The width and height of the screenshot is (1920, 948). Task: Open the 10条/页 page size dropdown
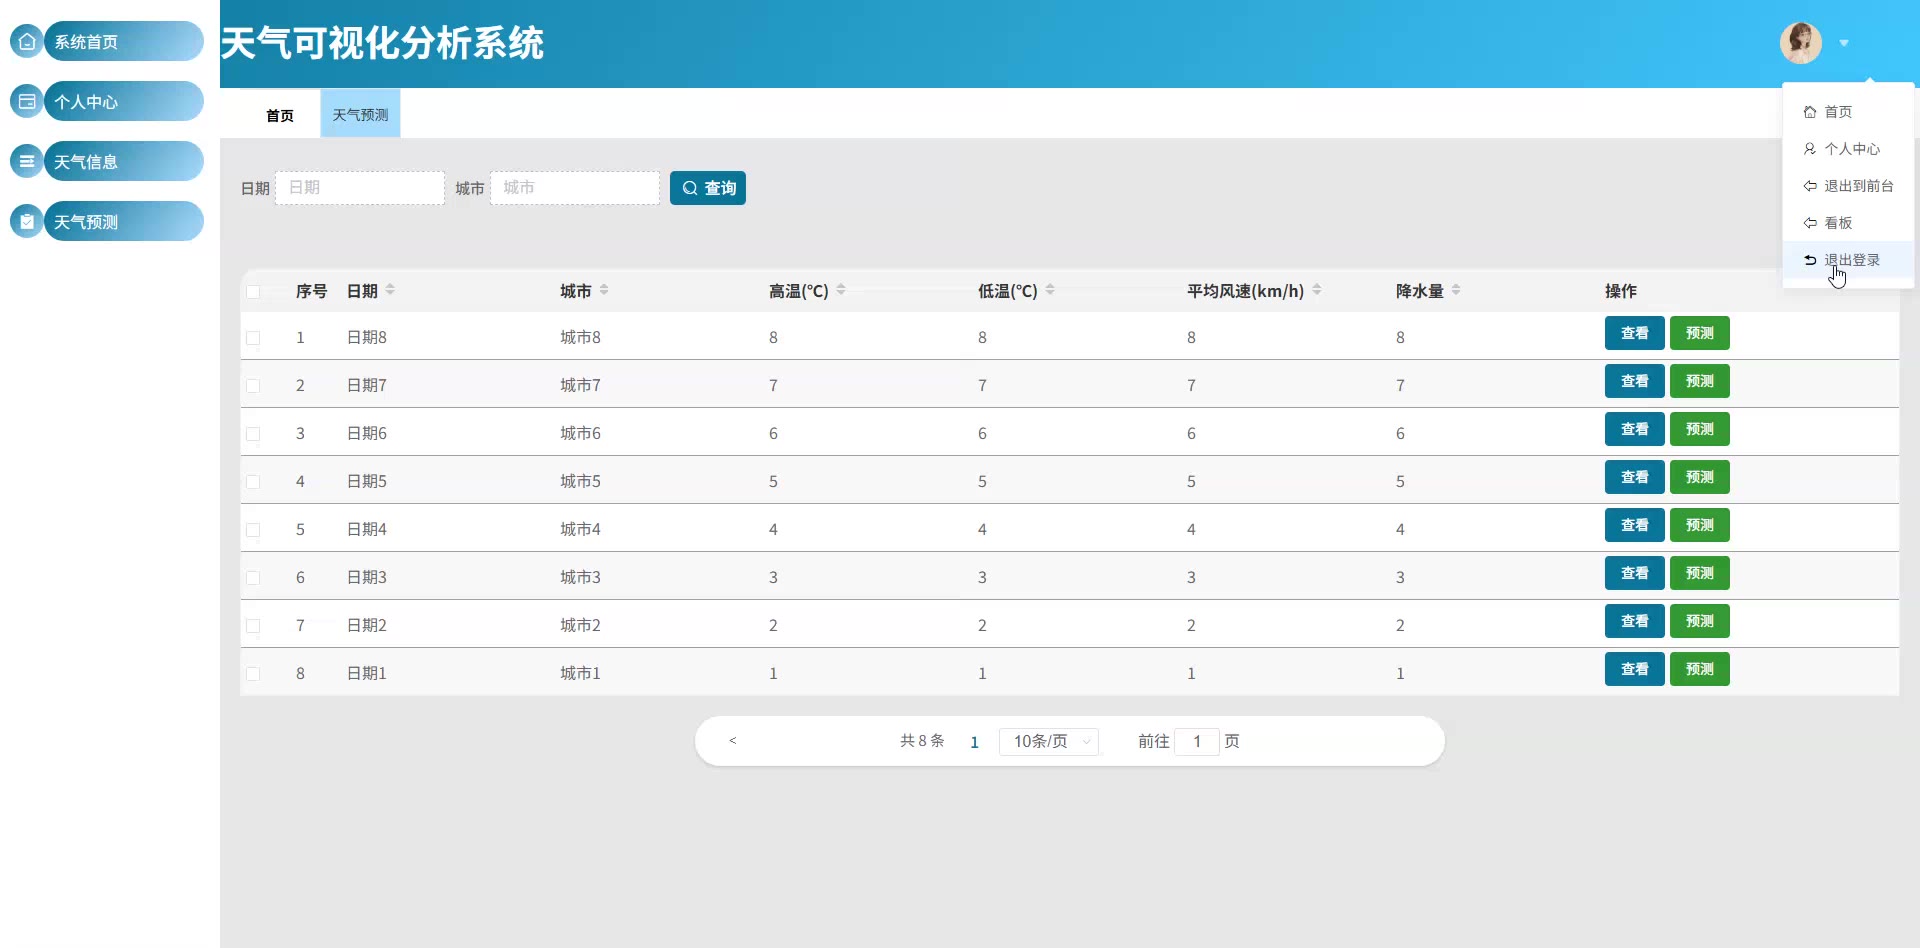1048,741
